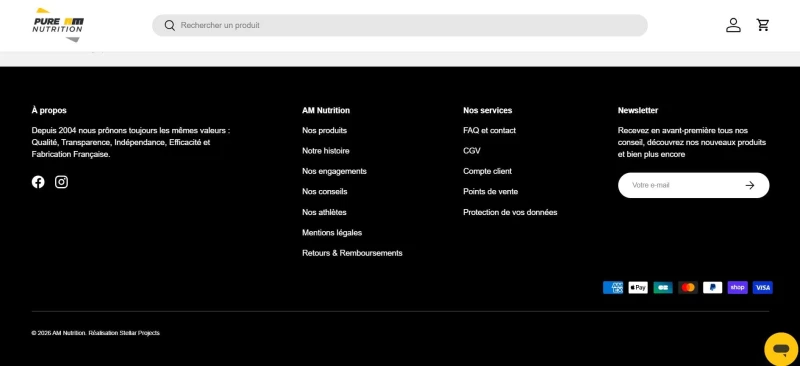The image size is (800, 366).
Task: Visit the Facebook page icon
Action: coord(38,182)
